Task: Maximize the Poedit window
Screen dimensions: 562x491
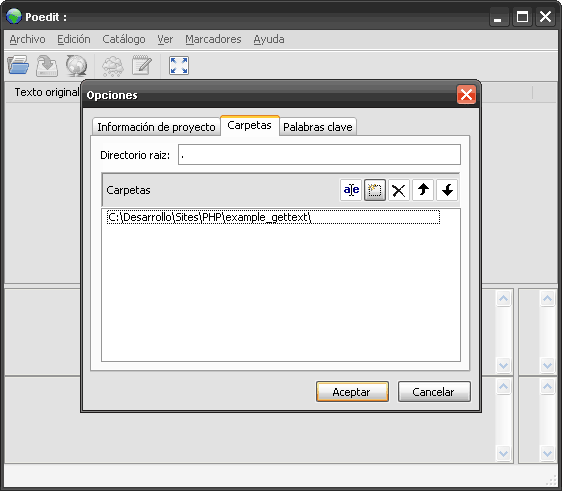Action: (522, 17)
